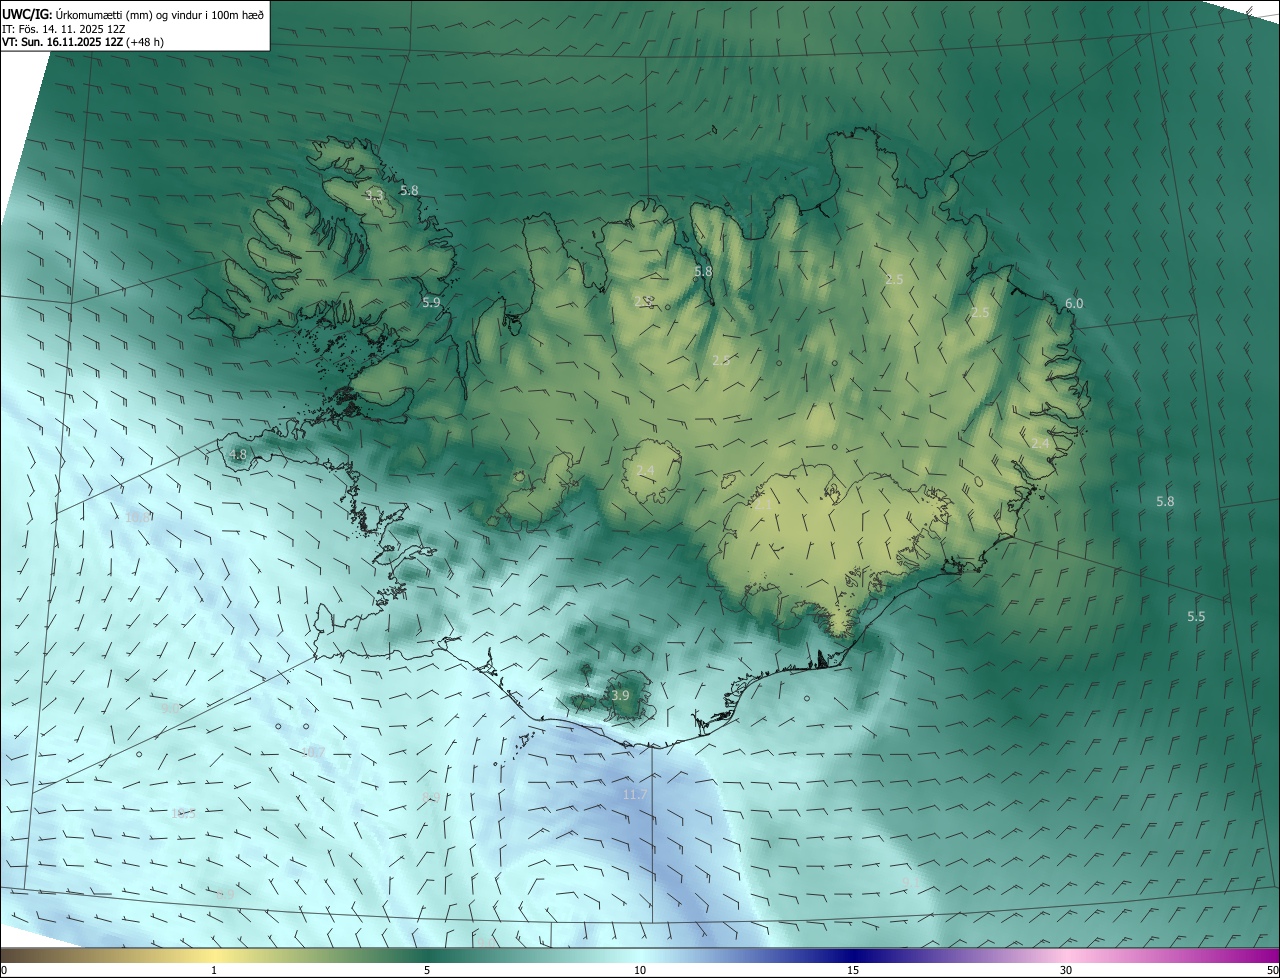Viewport: 1280px width, 978px height.
Task: Select the 6.0 value on the east coast
Action: click(x=1074, y=304)
